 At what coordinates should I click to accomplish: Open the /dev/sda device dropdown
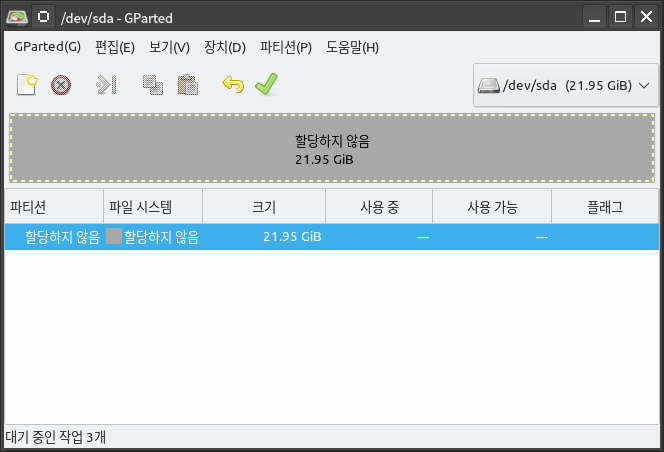tap(565, 85)
